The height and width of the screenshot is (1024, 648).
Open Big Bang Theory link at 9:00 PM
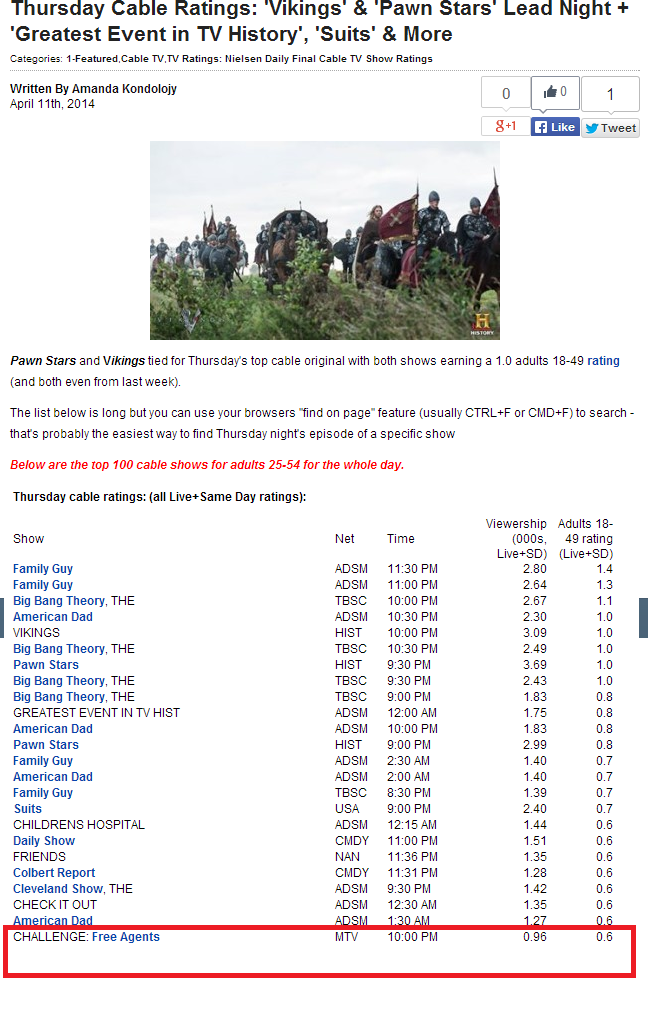click(x=59, y=697)
